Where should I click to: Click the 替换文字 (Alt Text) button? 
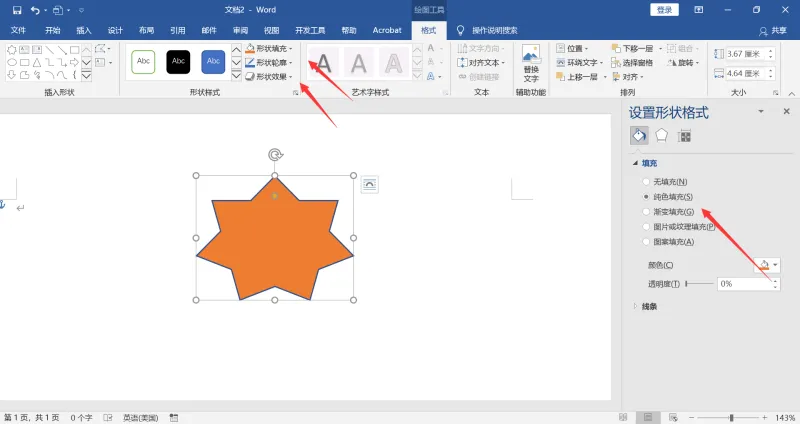click(531, 63)
